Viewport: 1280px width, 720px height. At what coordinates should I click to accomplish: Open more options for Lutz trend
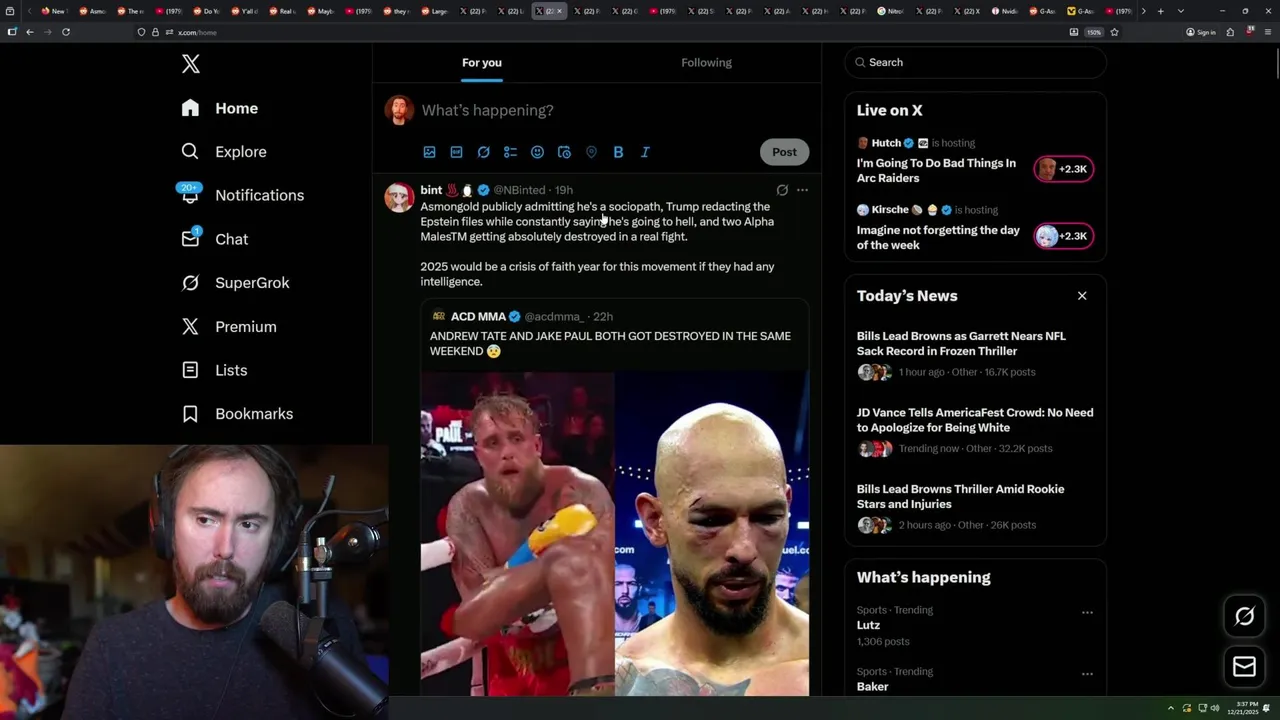pos(1087,612)
